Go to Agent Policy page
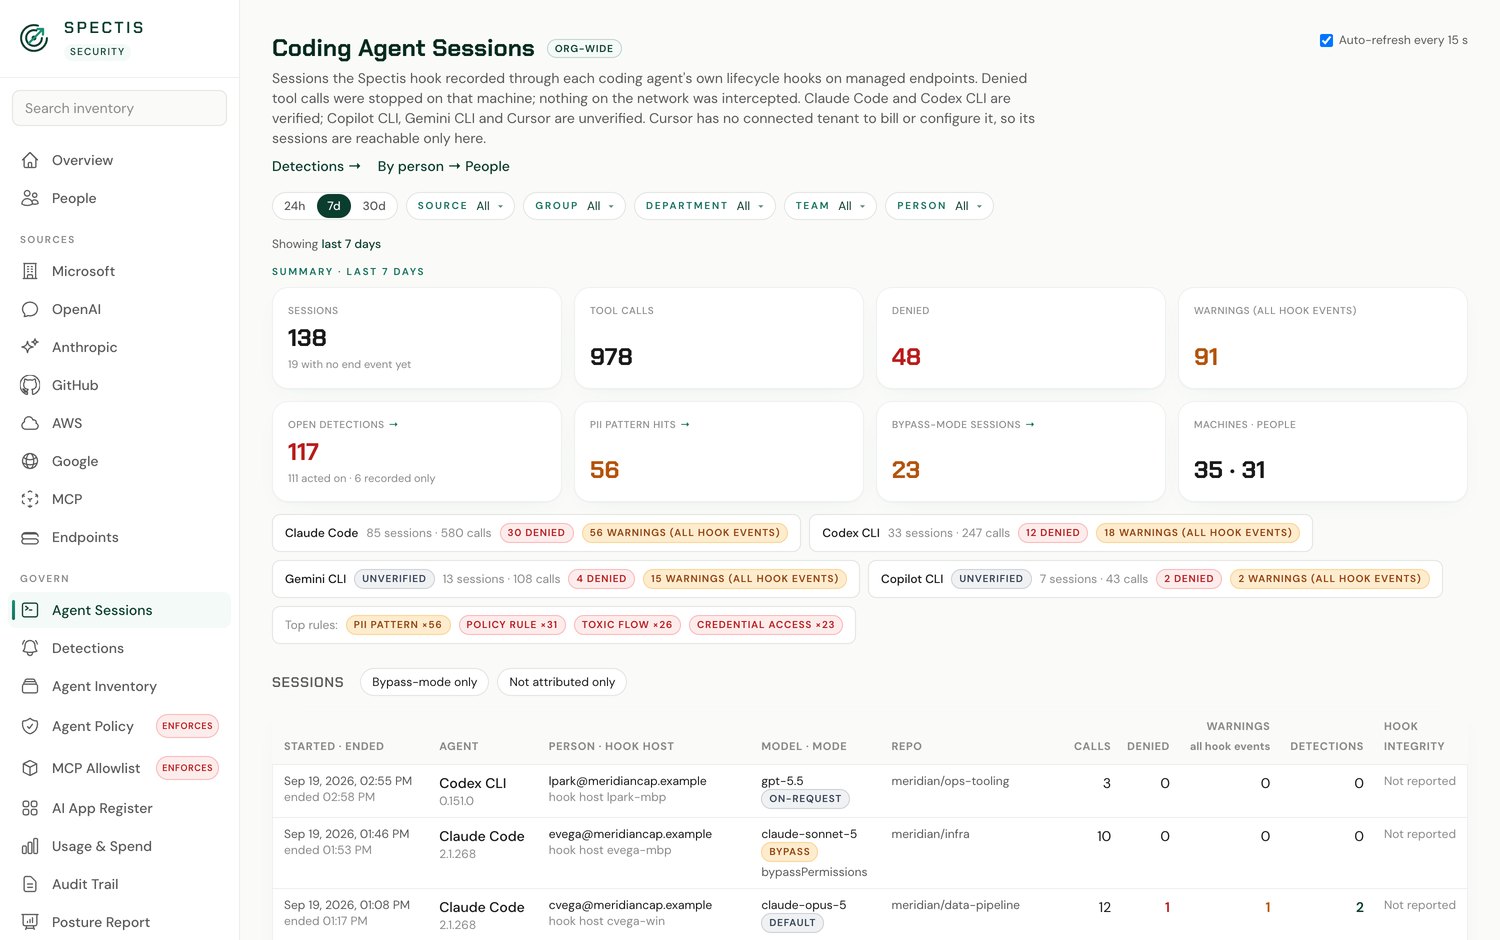Viewport: 1500px width, 940px height. tap(120, 726)
